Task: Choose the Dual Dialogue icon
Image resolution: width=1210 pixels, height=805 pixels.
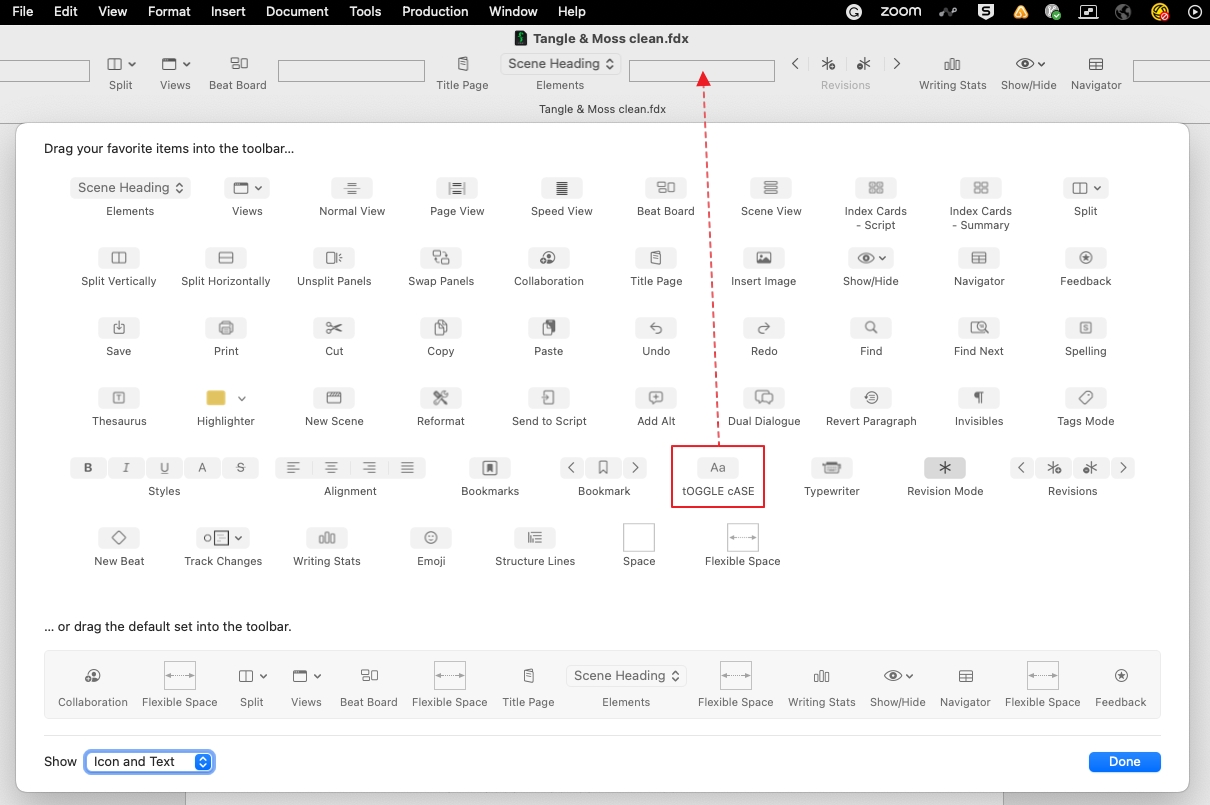Action: click(x=764, y=398)
